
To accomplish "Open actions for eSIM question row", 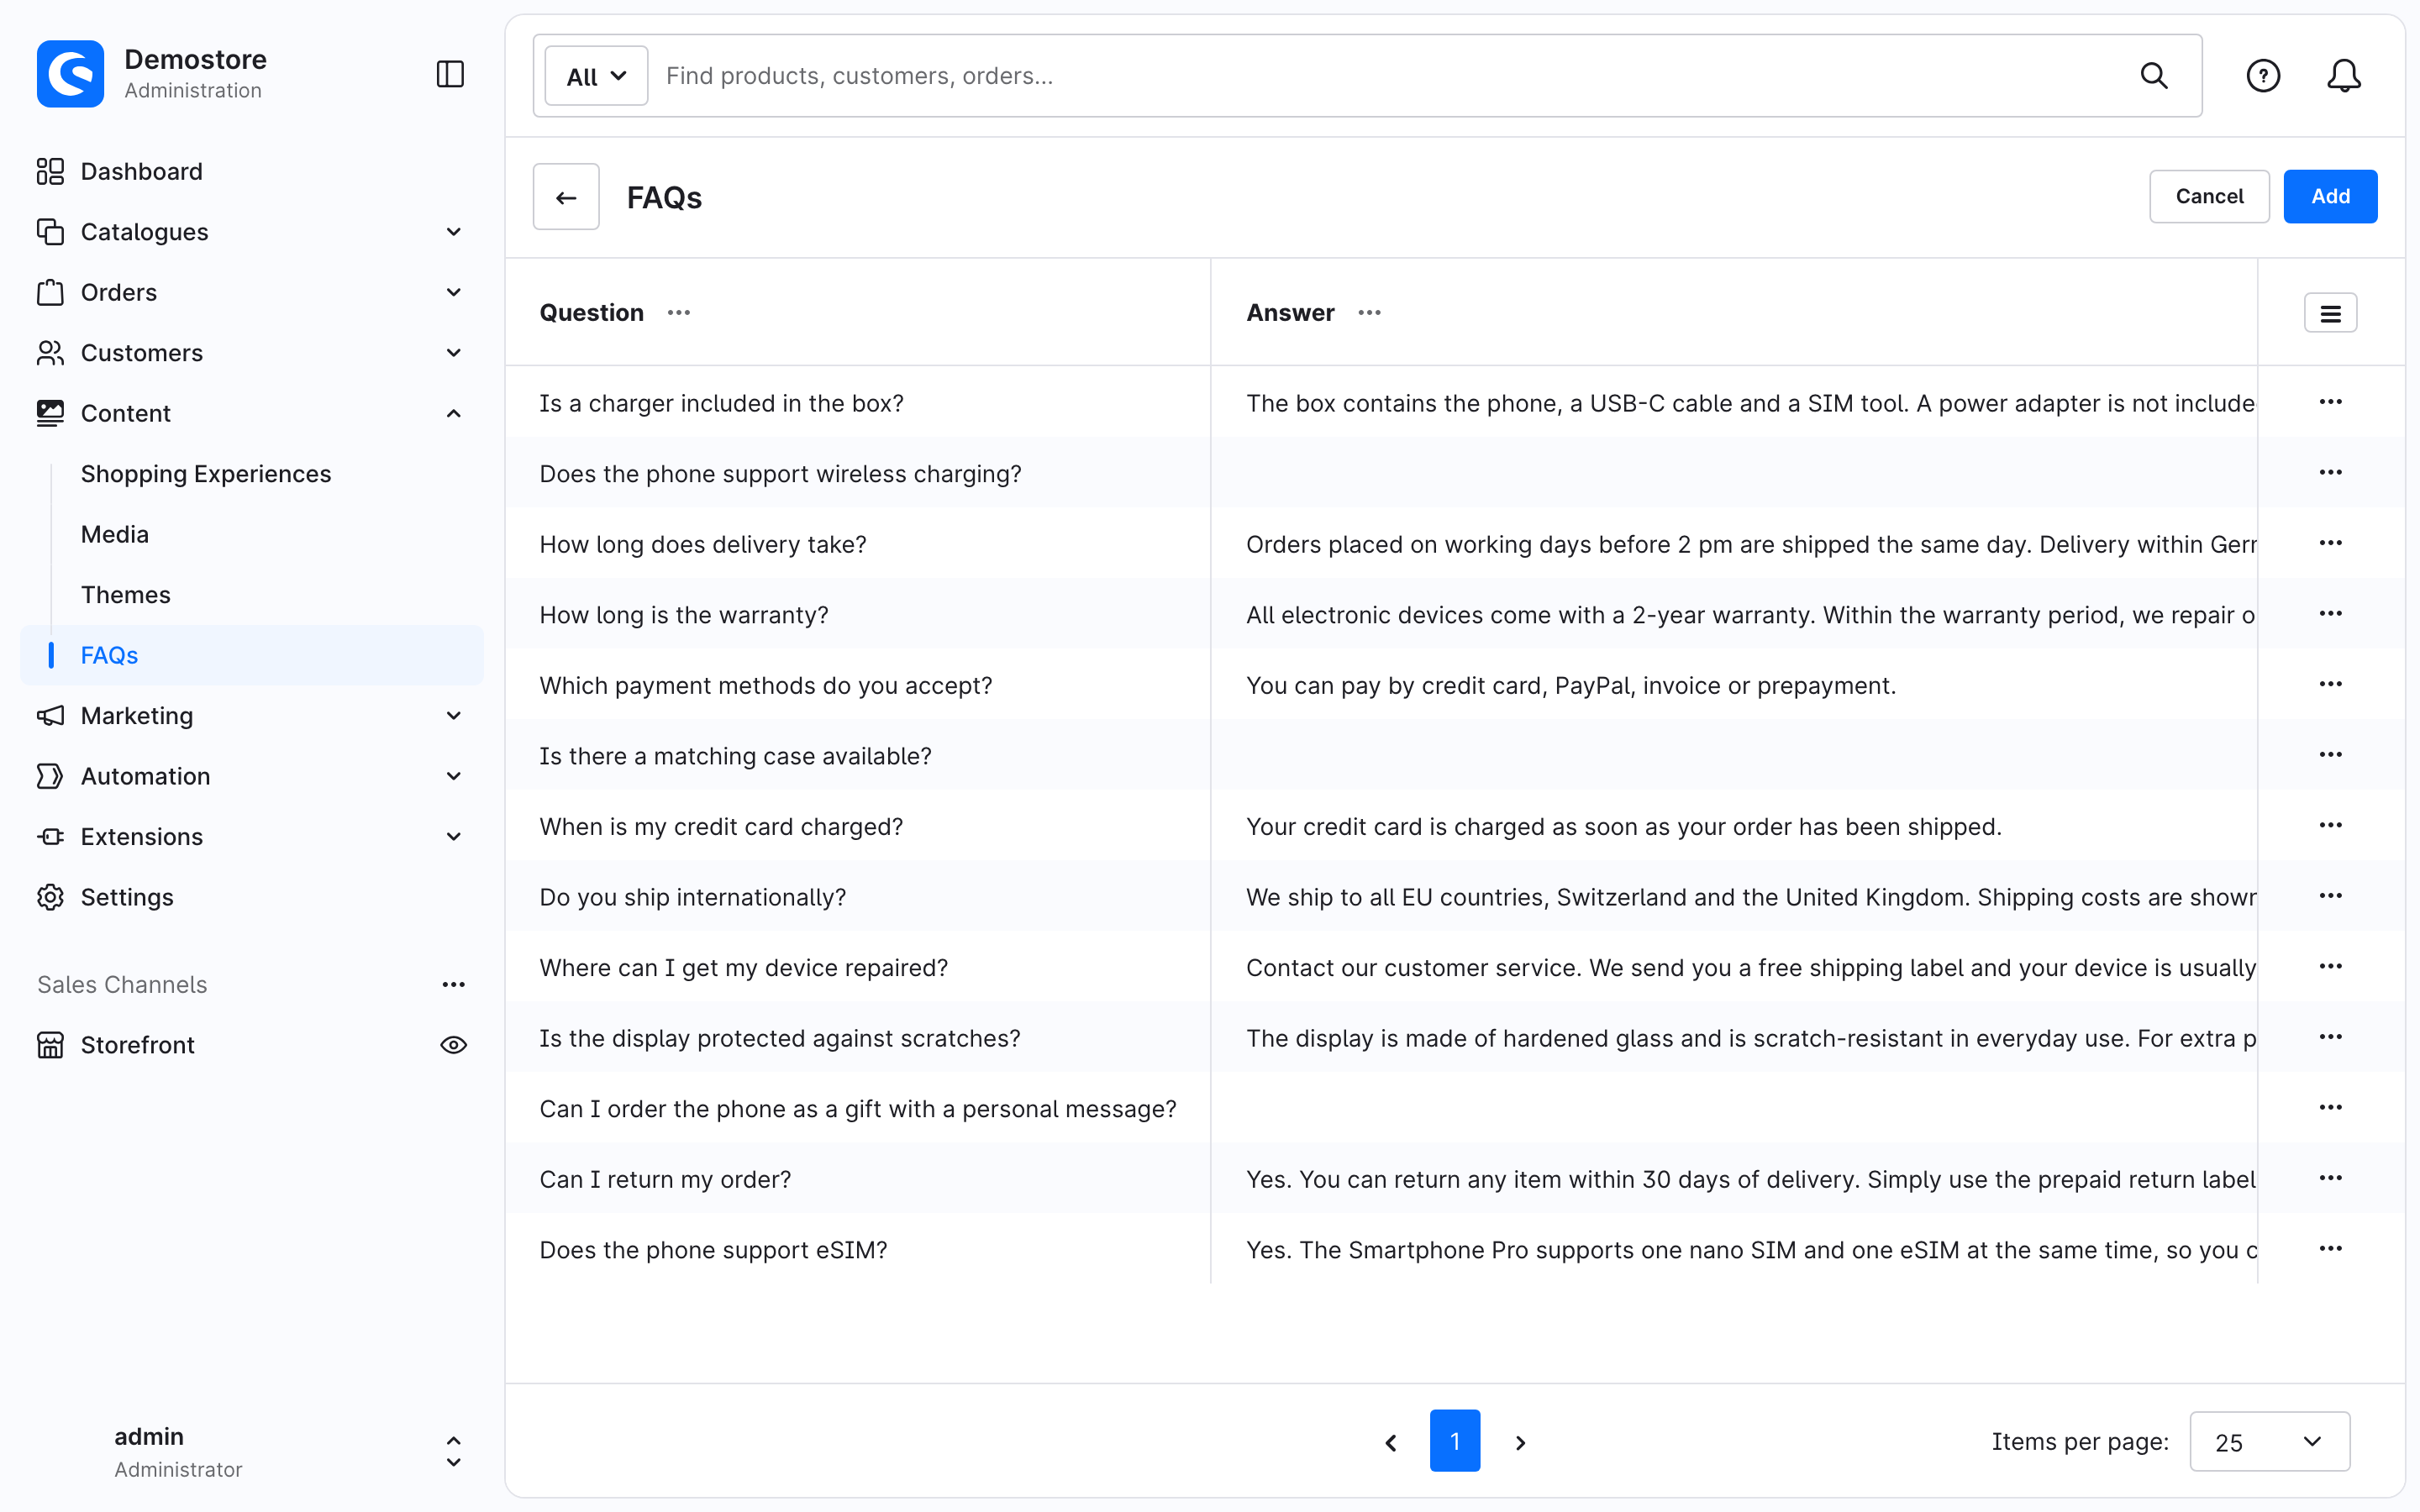I will pos(2331,1249).
